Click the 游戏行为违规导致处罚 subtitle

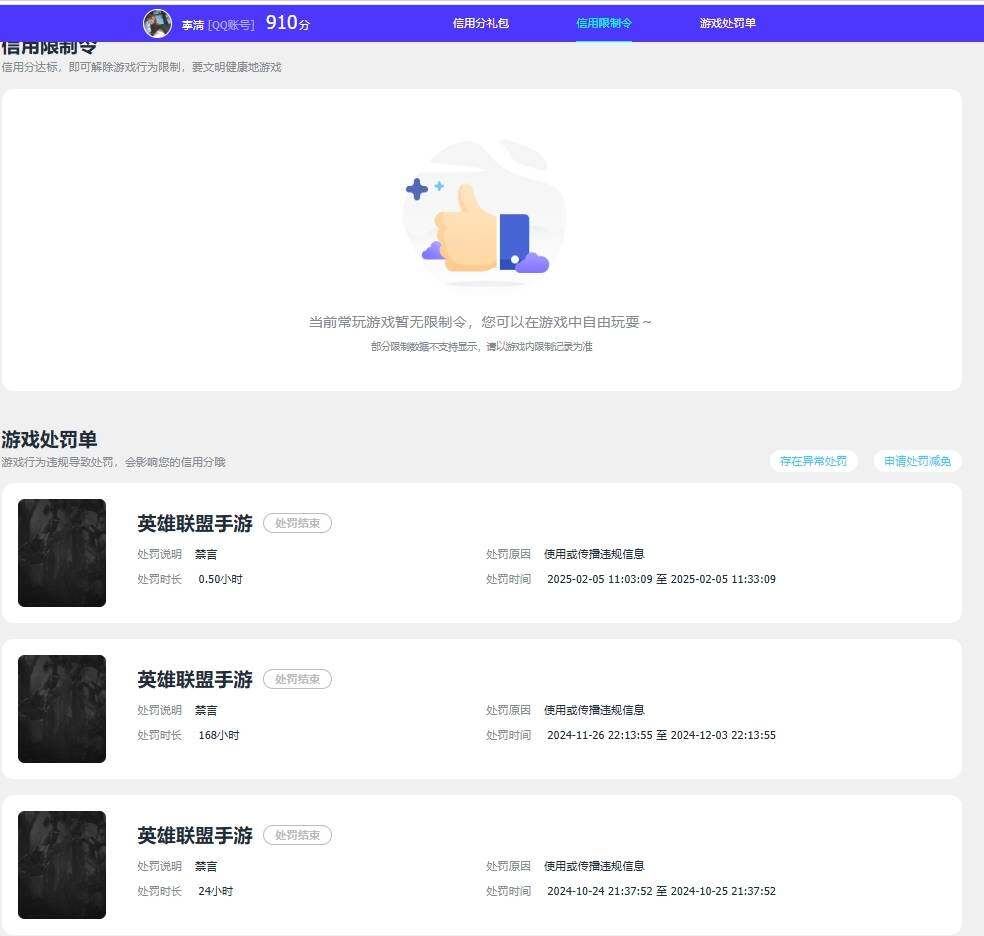(113, 462)
